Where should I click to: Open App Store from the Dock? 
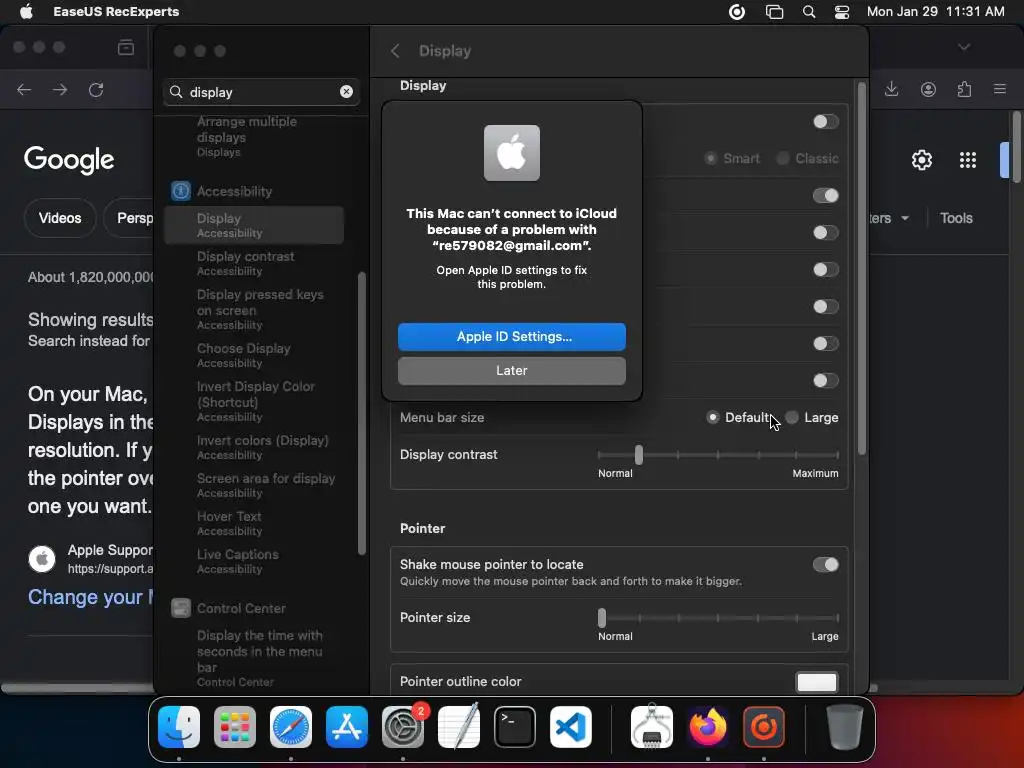(347, 727)
